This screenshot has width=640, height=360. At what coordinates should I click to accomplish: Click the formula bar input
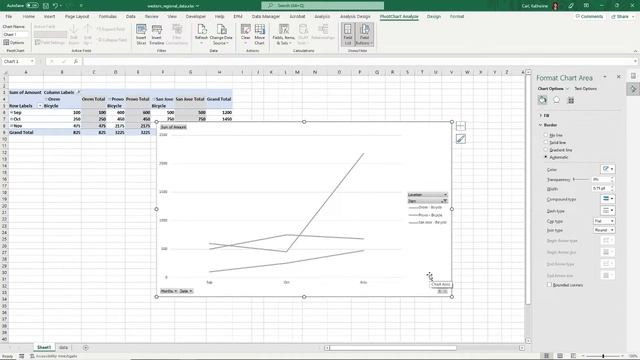point(359,61)
